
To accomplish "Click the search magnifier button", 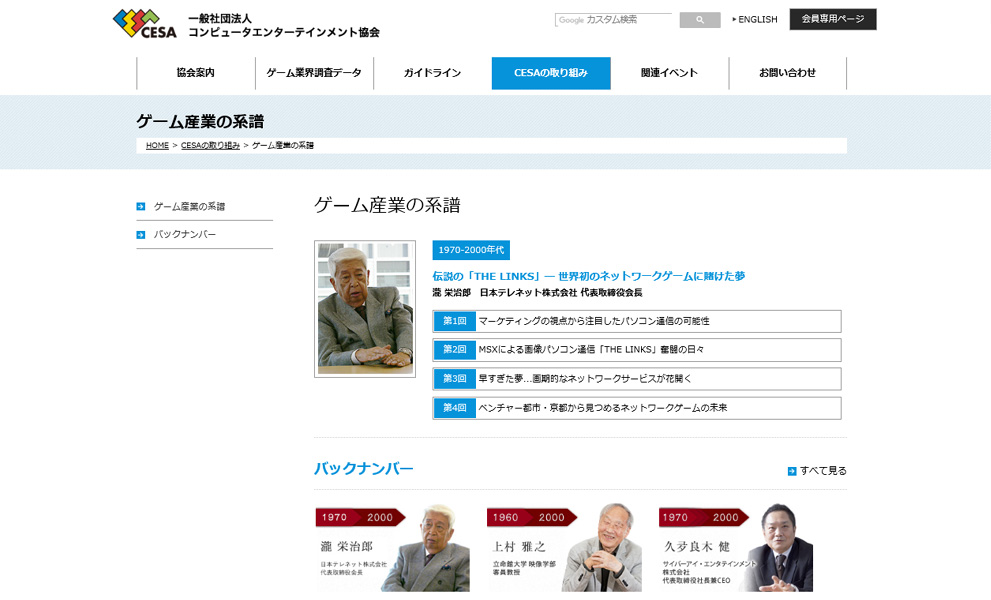I will [700, 20].
